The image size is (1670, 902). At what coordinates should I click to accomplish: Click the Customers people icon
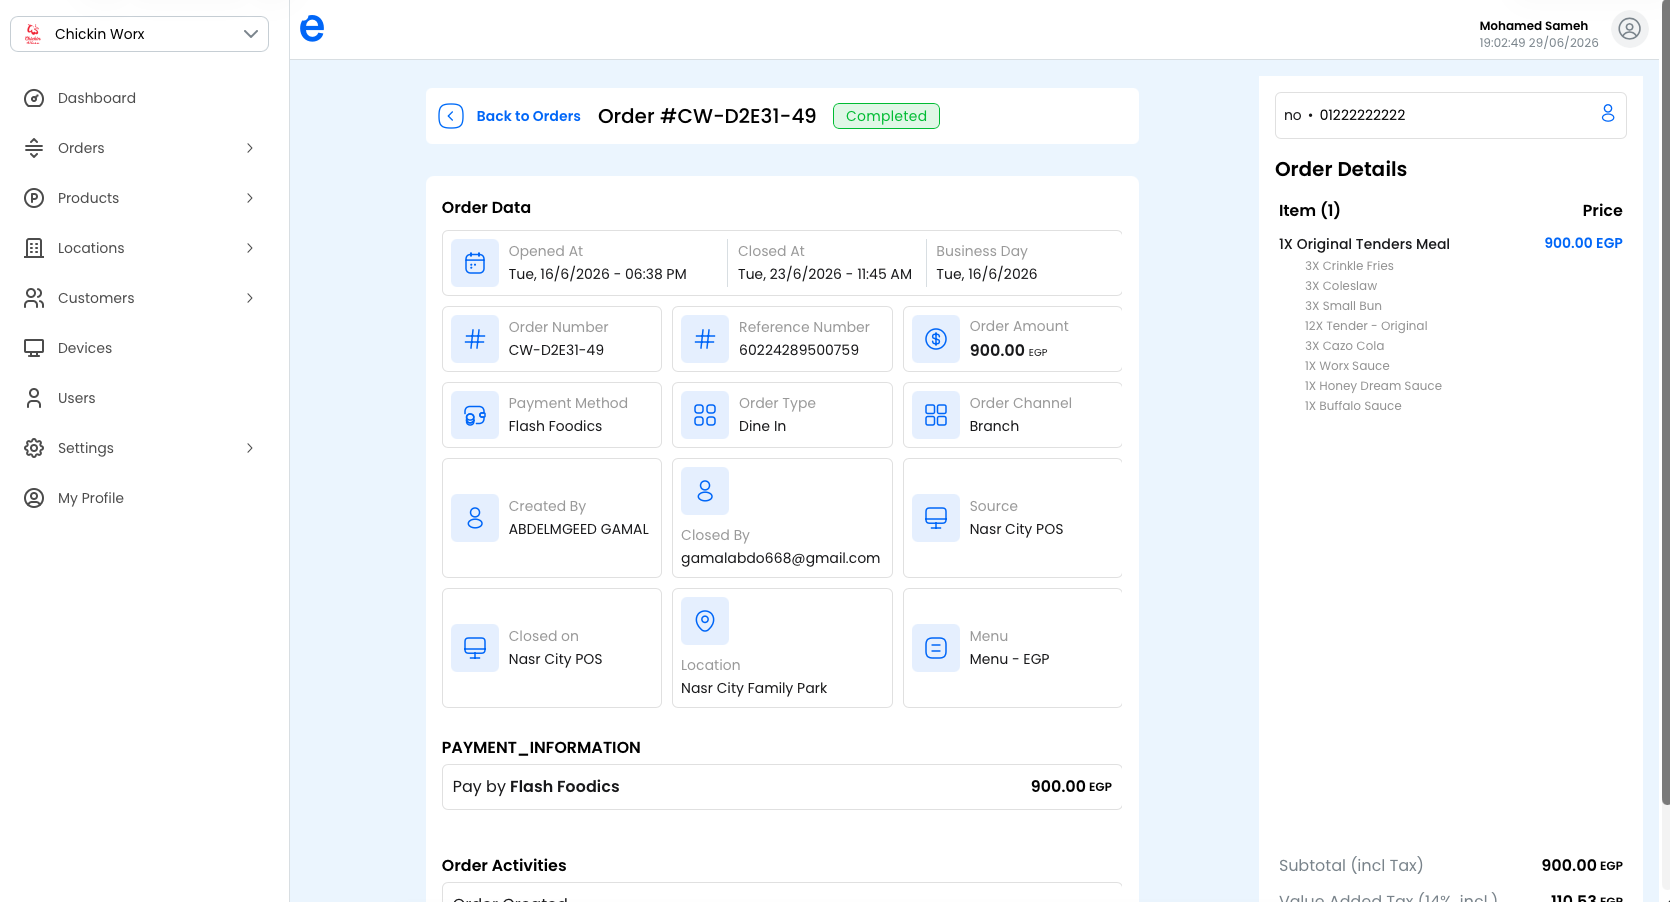tap(34, 298)
